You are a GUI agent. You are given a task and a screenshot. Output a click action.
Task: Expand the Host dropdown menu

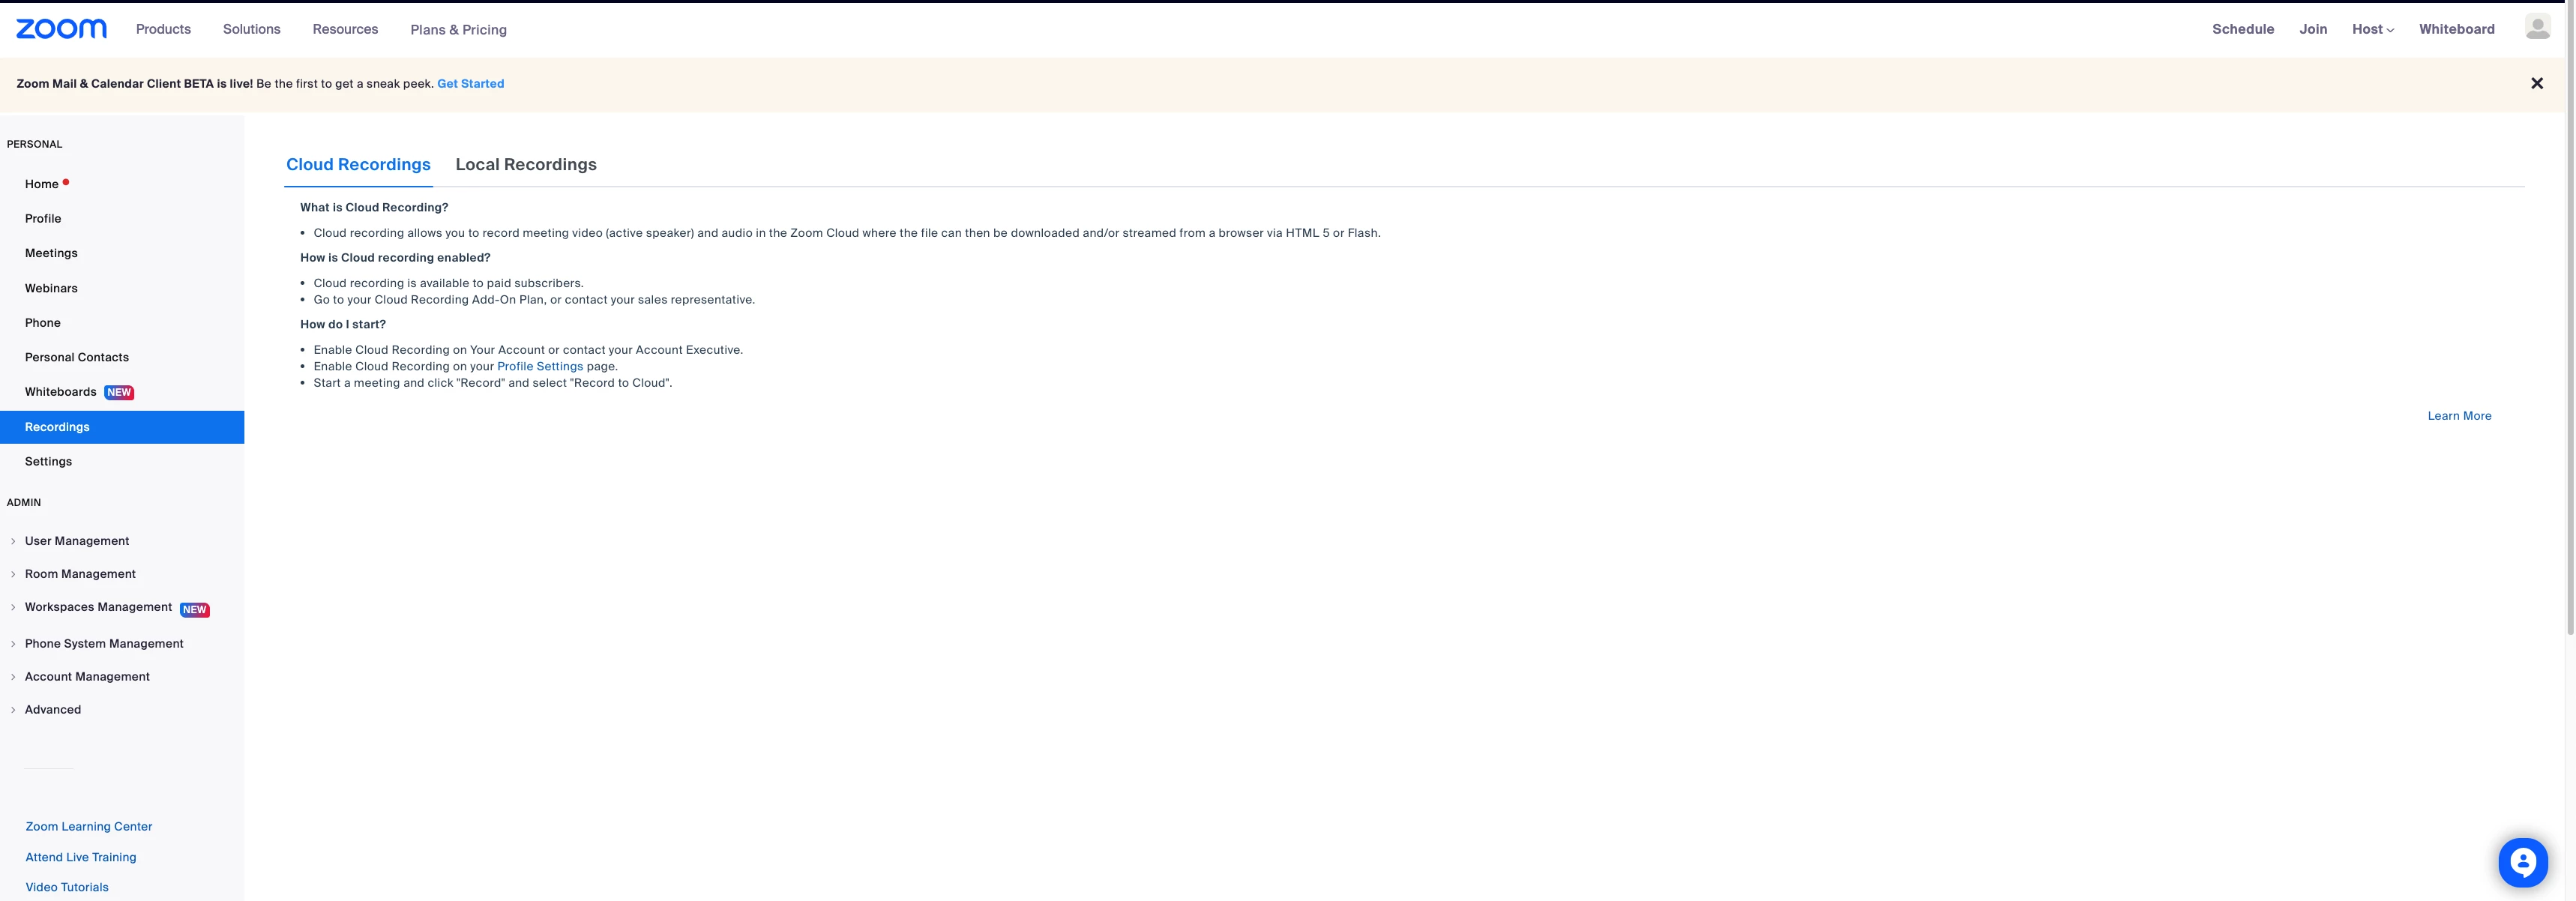[2372, 30]
